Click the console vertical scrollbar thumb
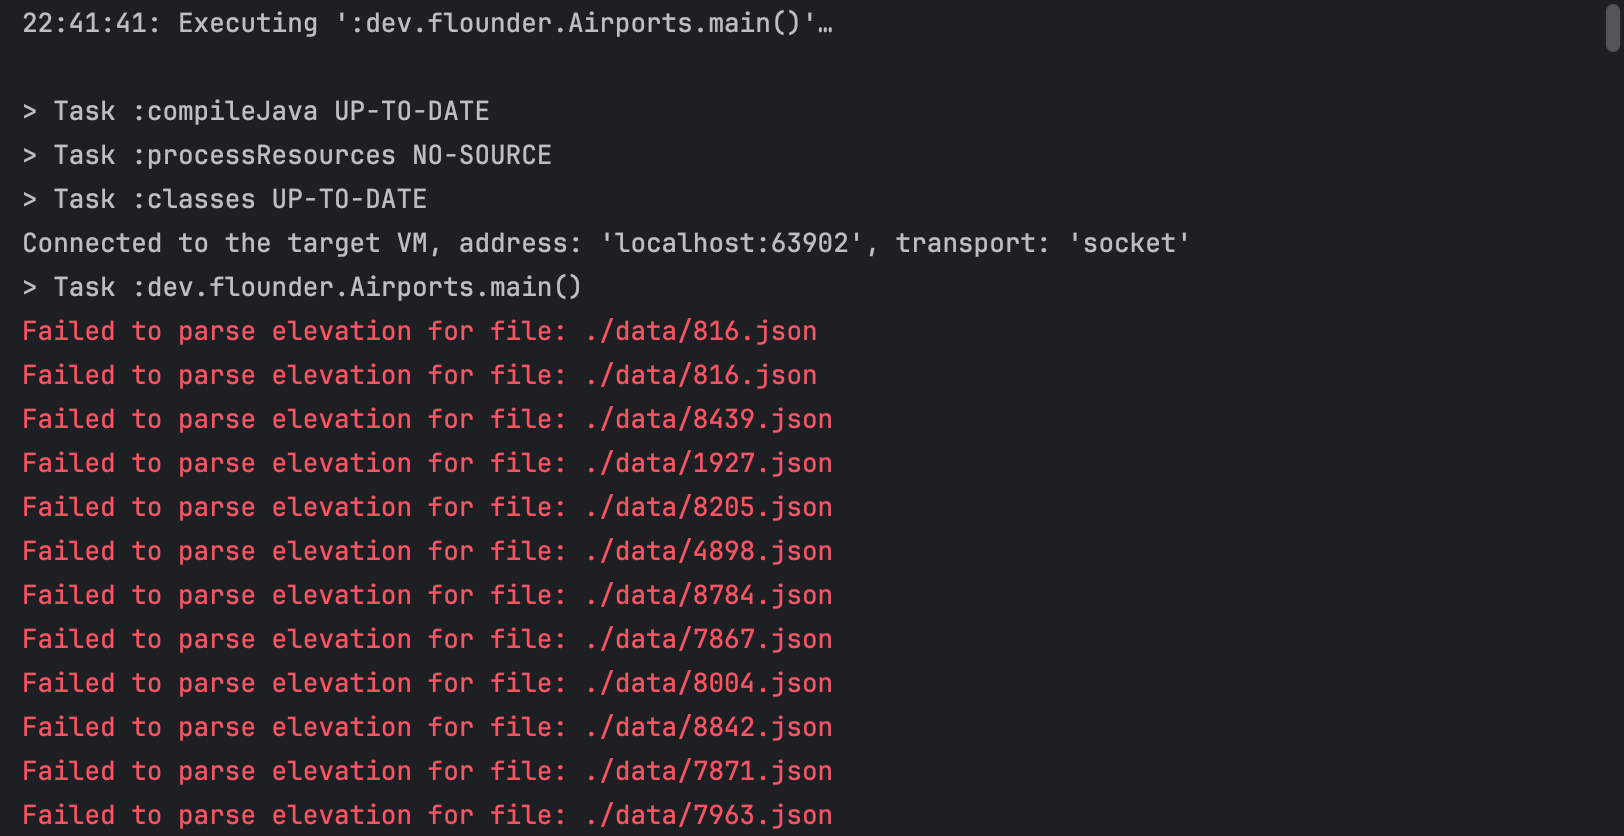Viewport: 1624px width, 836px height. point(1612,27)
